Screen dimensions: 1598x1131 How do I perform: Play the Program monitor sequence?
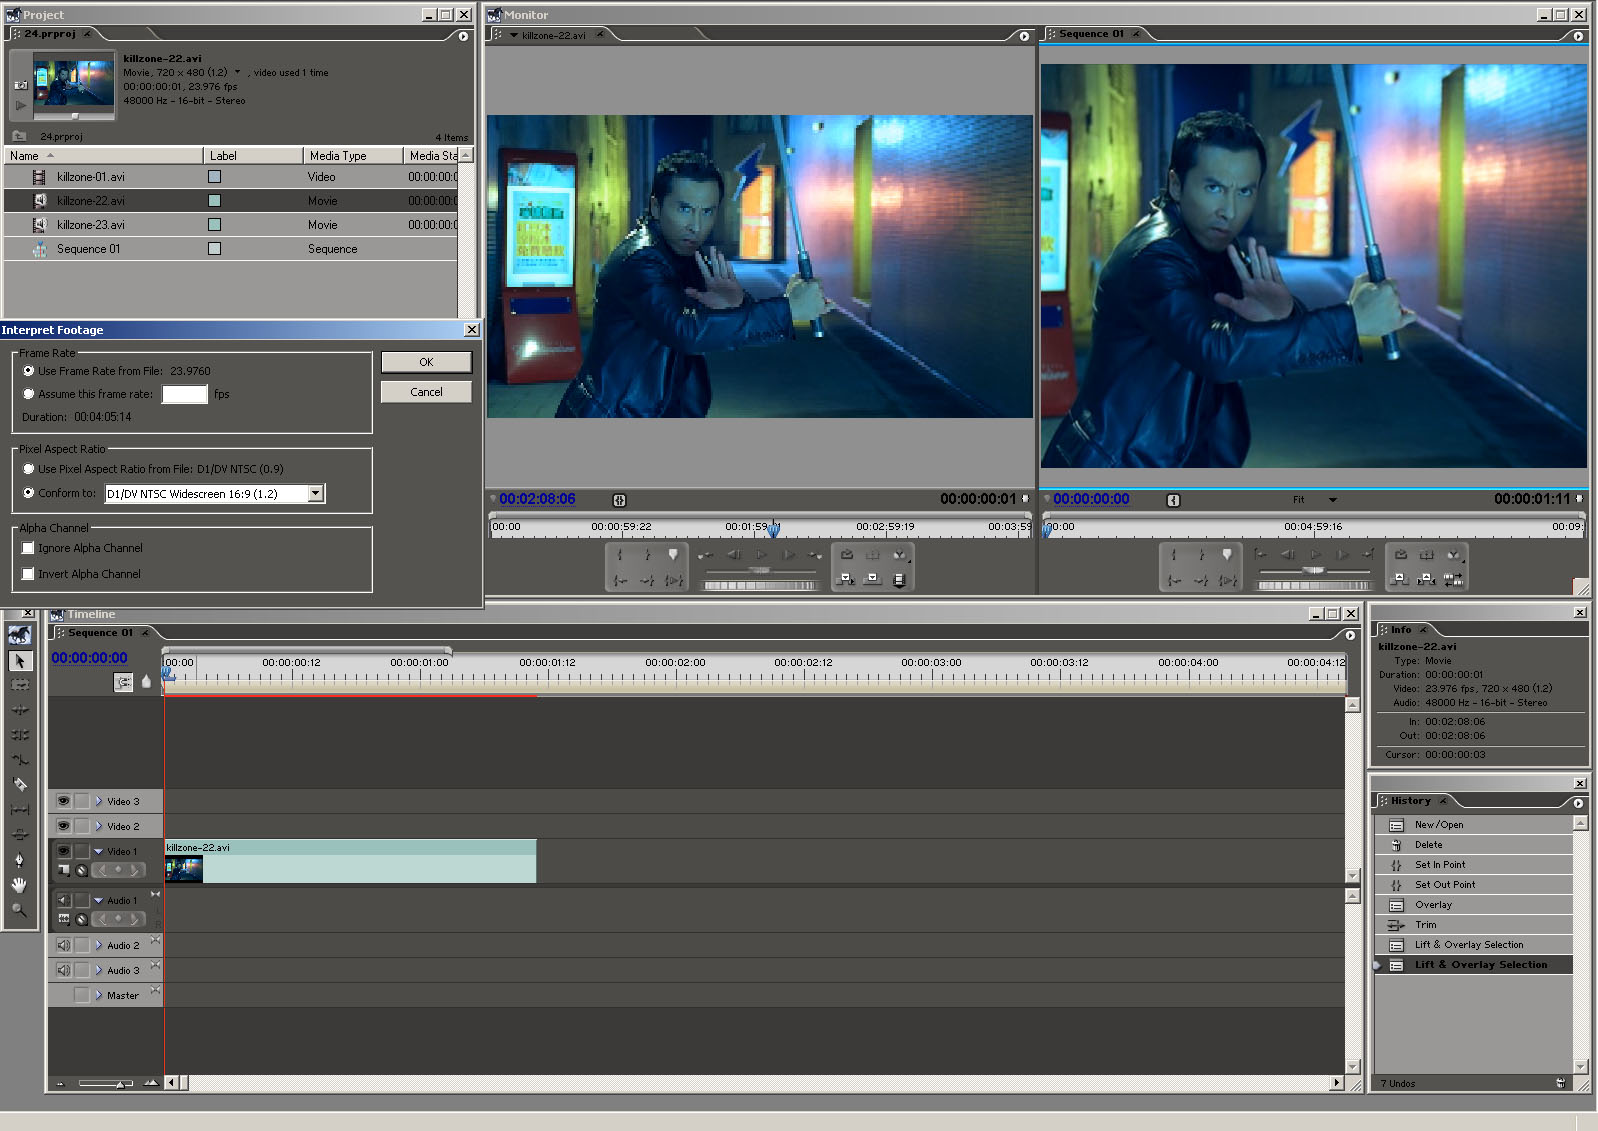pyautogui.click(x=1315, y=555)
